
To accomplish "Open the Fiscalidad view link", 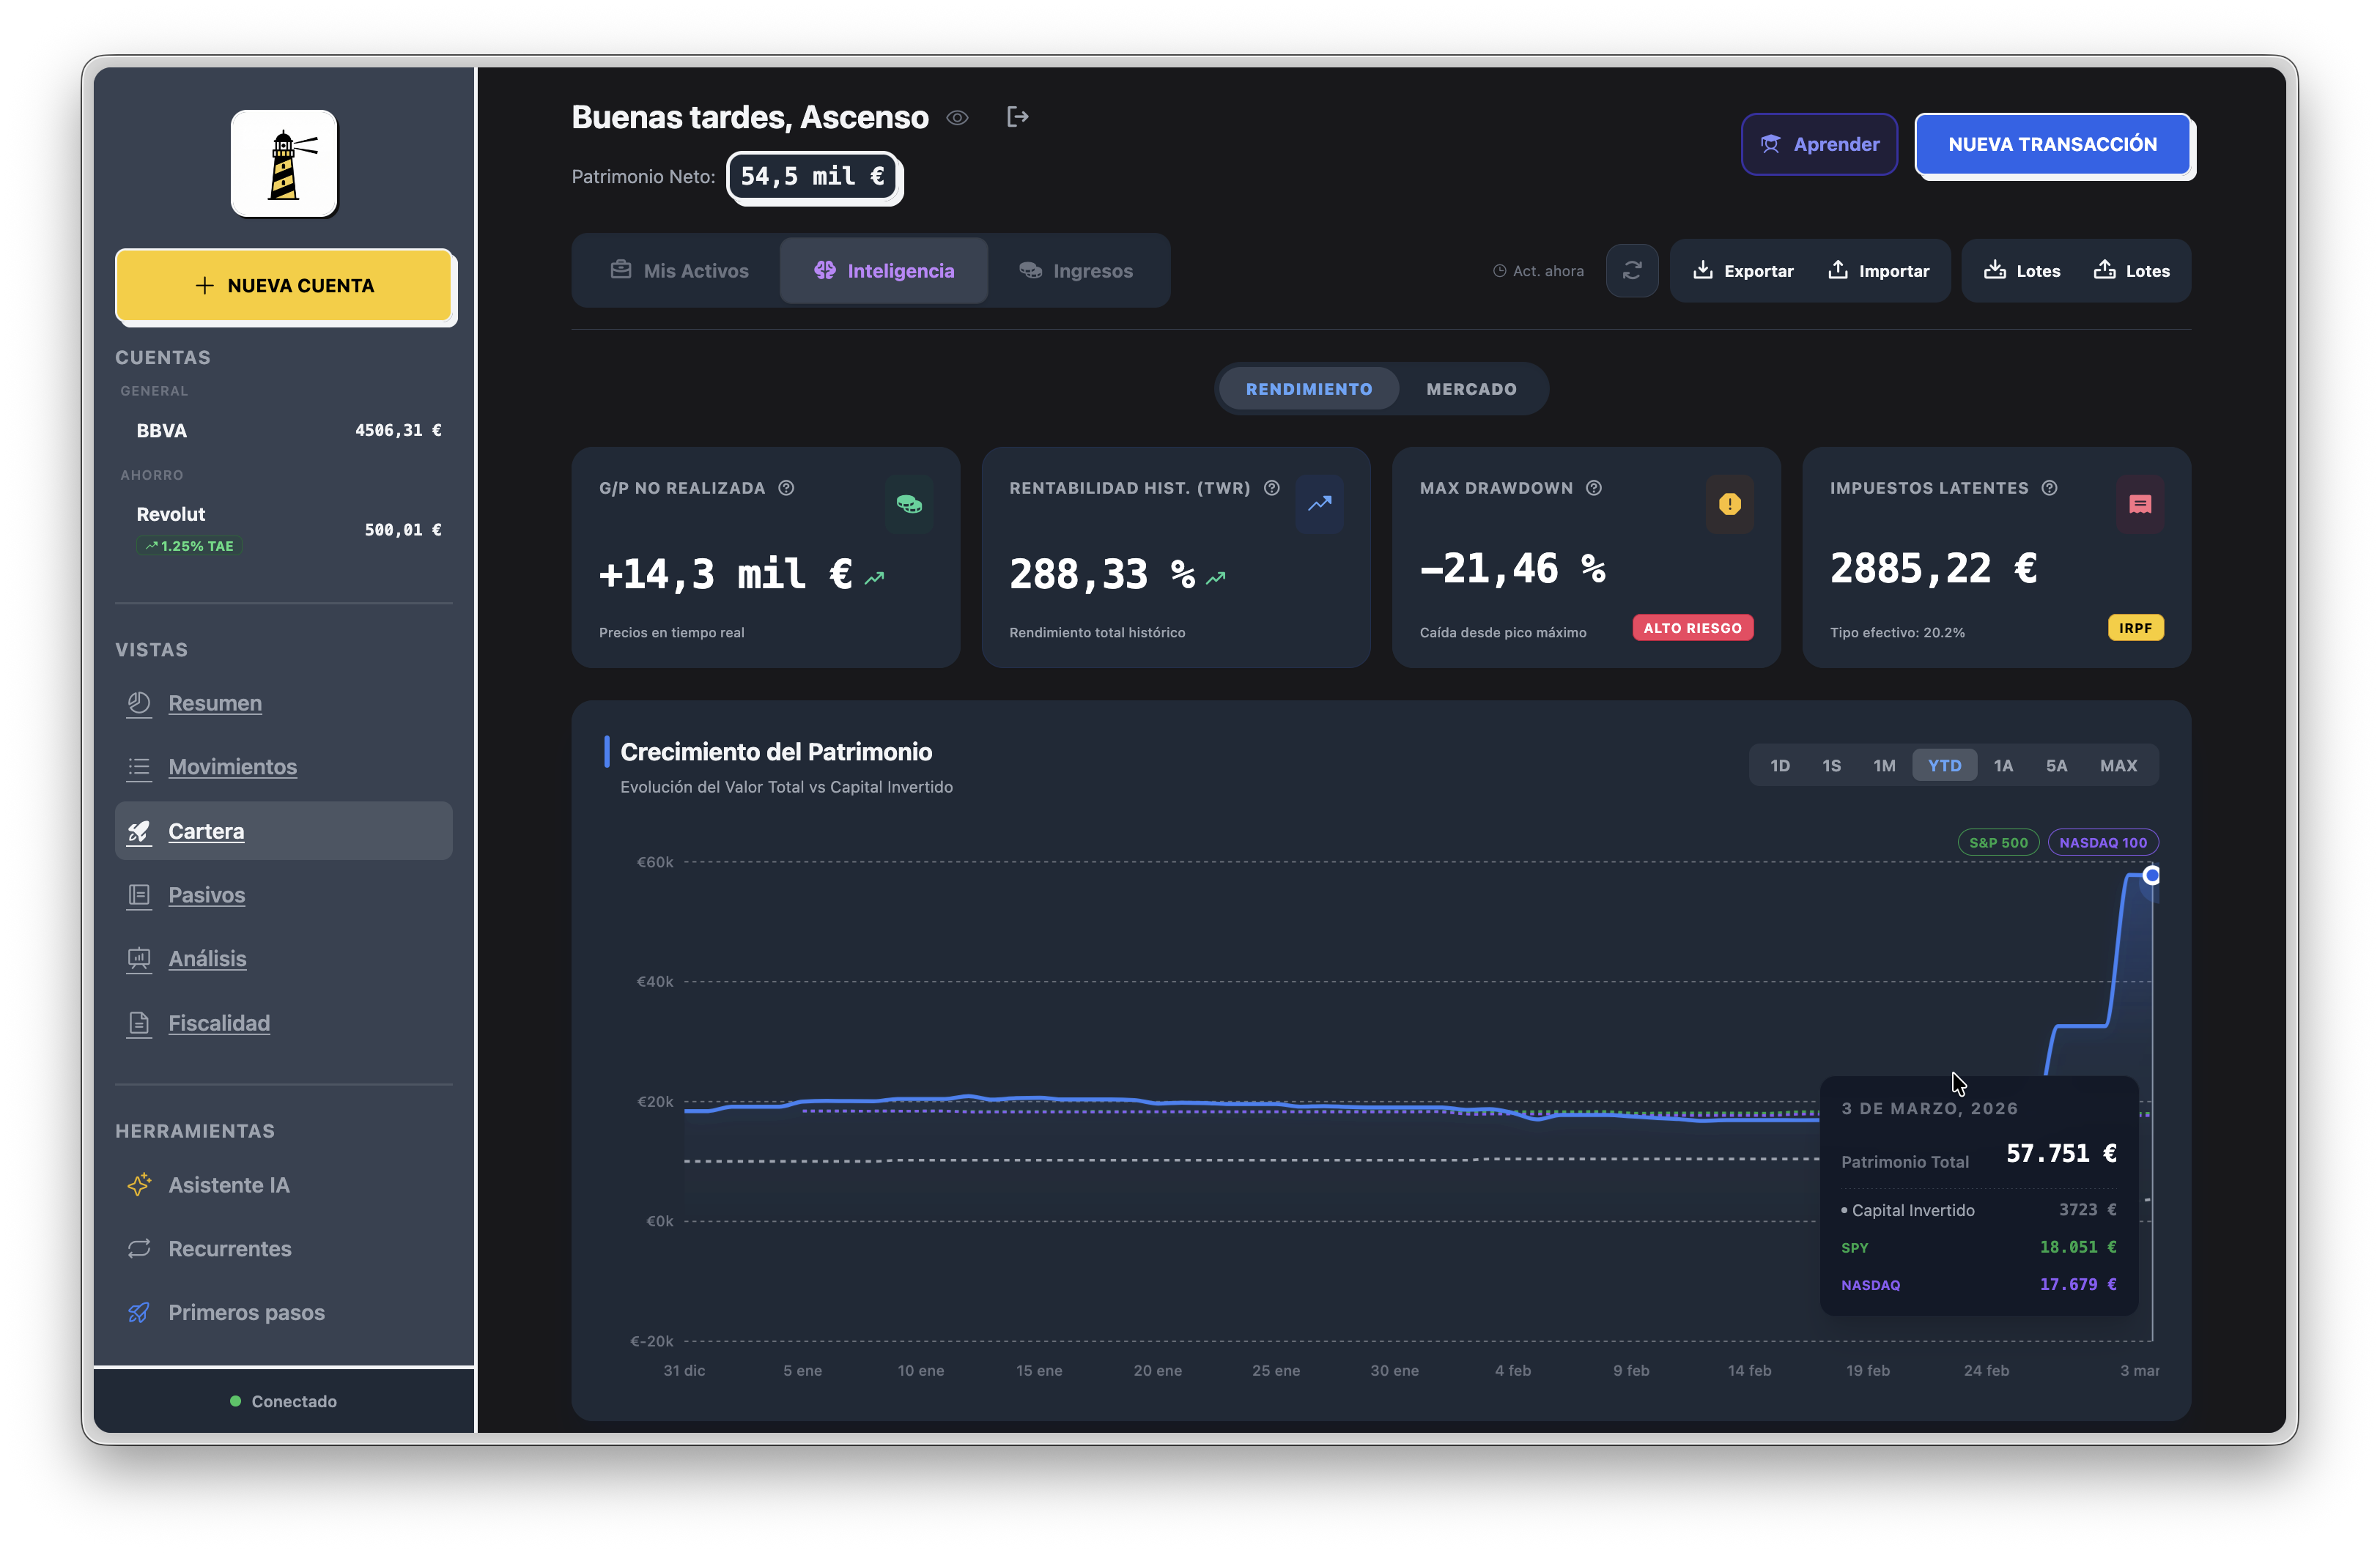I will coord(219,1023).
